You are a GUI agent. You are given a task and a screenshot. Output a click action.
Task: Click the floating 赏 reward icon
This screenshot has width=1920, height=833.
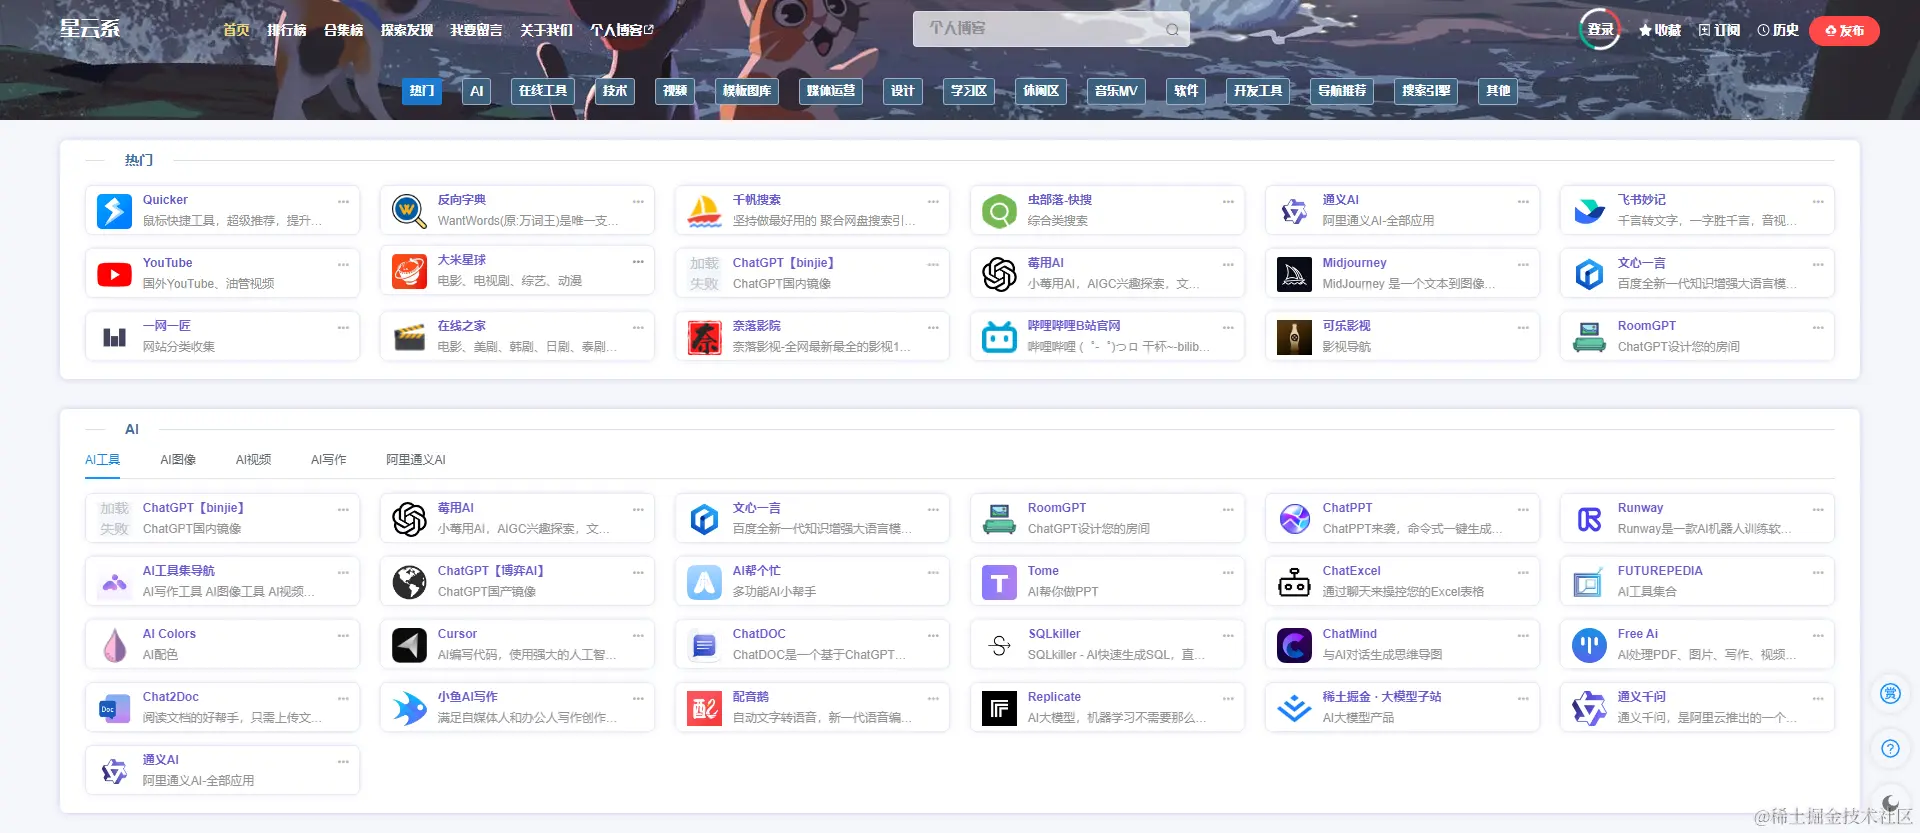pyautogui.click(x=1890, y=693)
